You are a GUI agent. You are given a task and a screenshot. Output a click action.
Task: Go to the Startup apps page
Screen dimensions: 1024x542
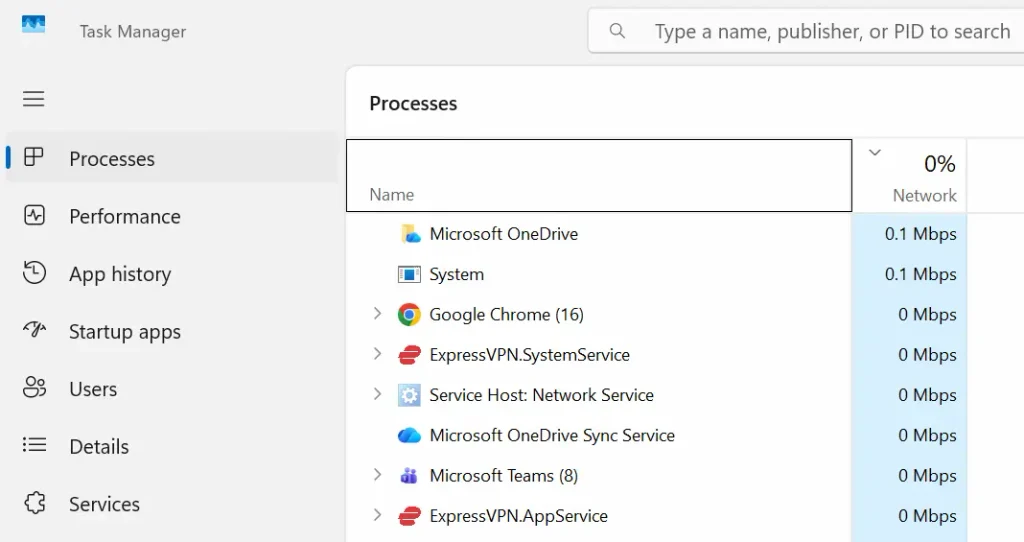tap(172, 332)
